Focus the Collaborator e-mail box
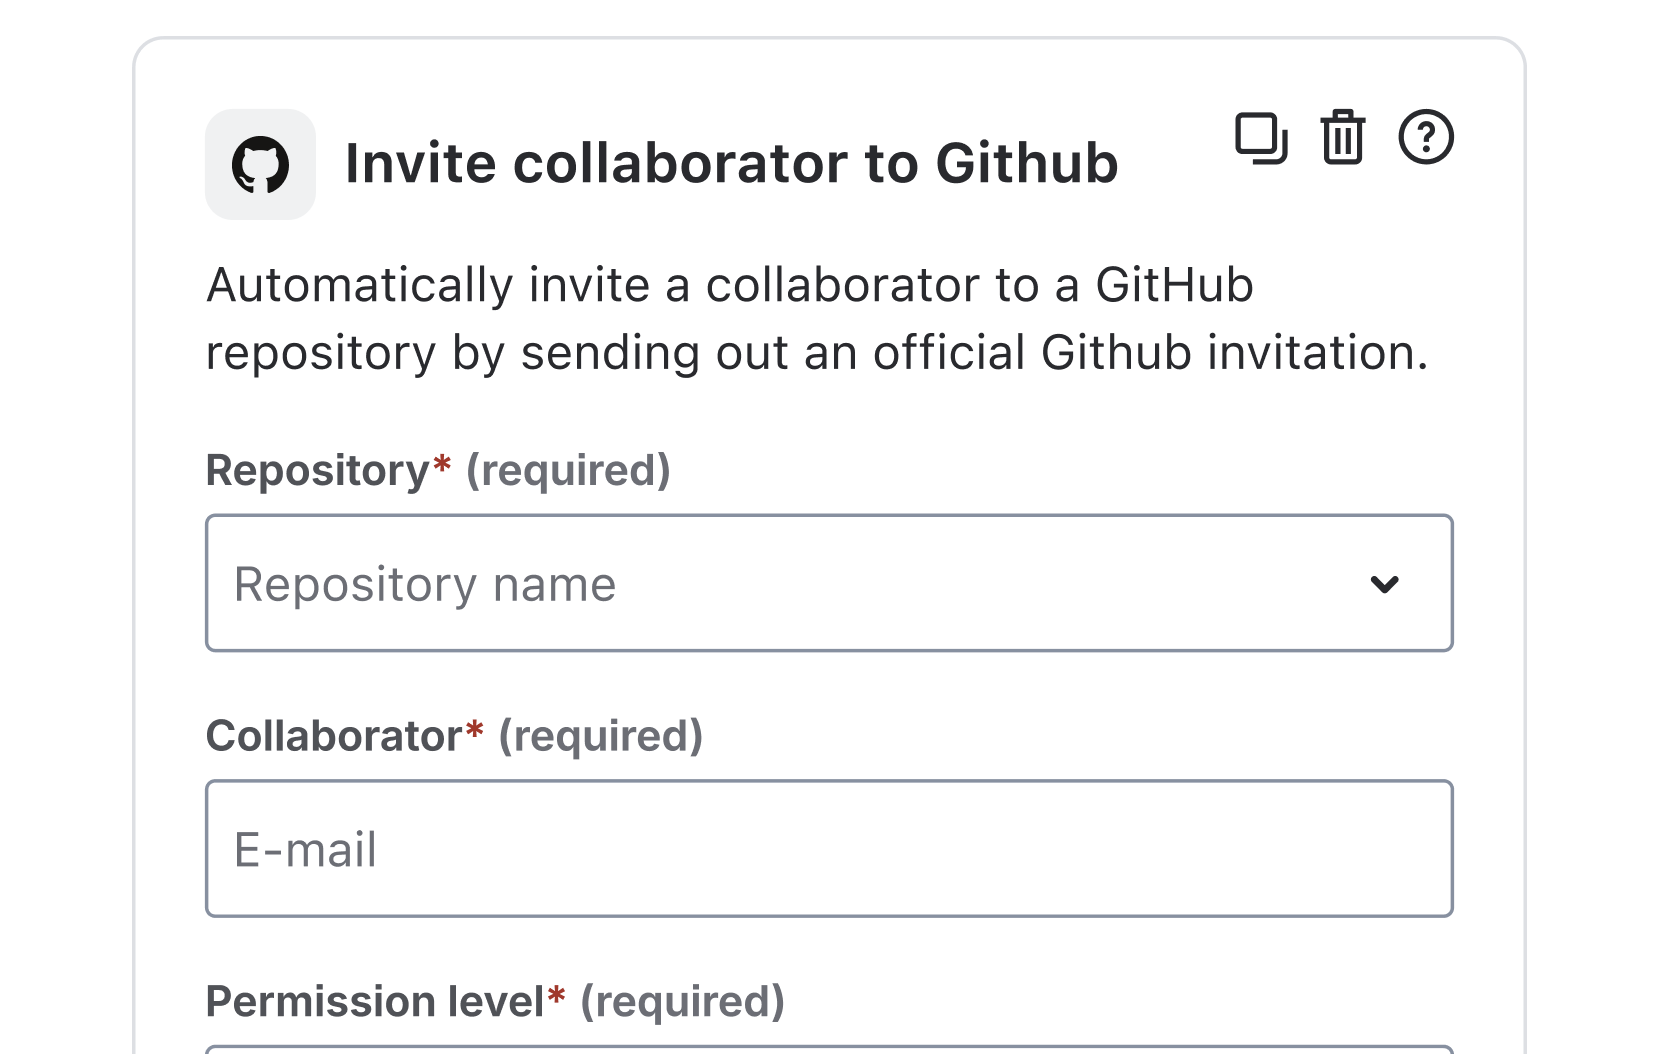This screenshot has height=1054, width=1666. 828,848
